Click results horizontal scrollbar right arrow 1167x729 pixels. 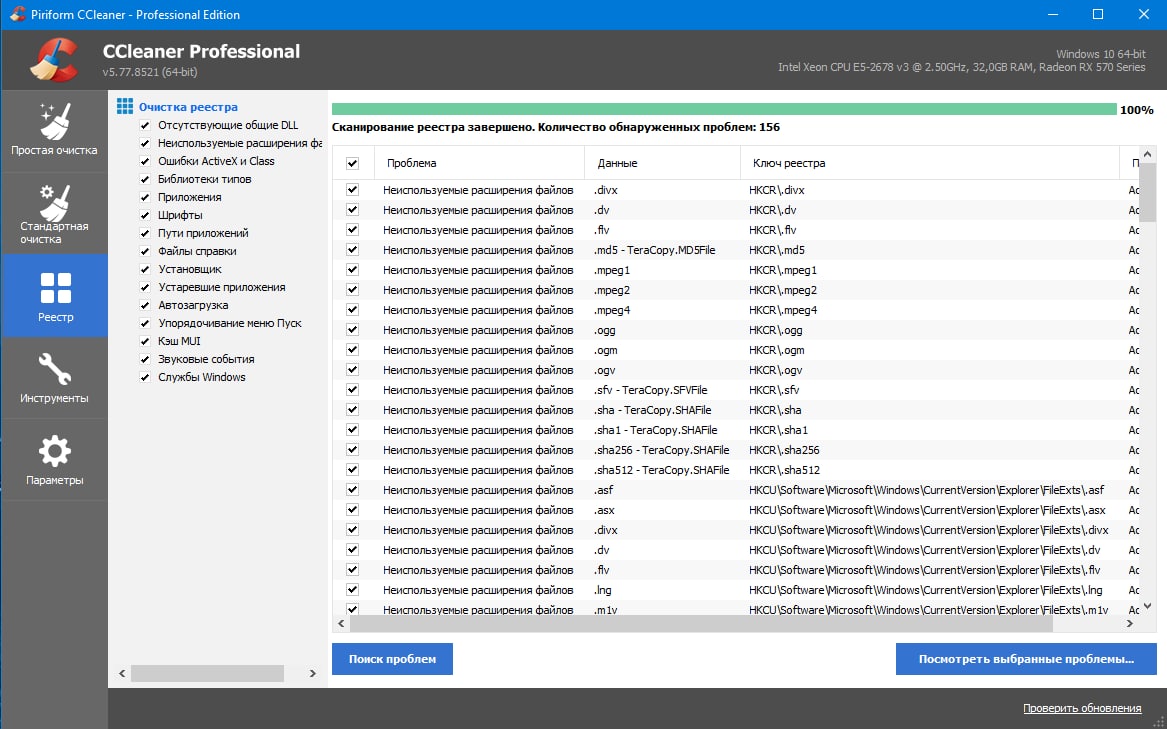point(1130,623)
